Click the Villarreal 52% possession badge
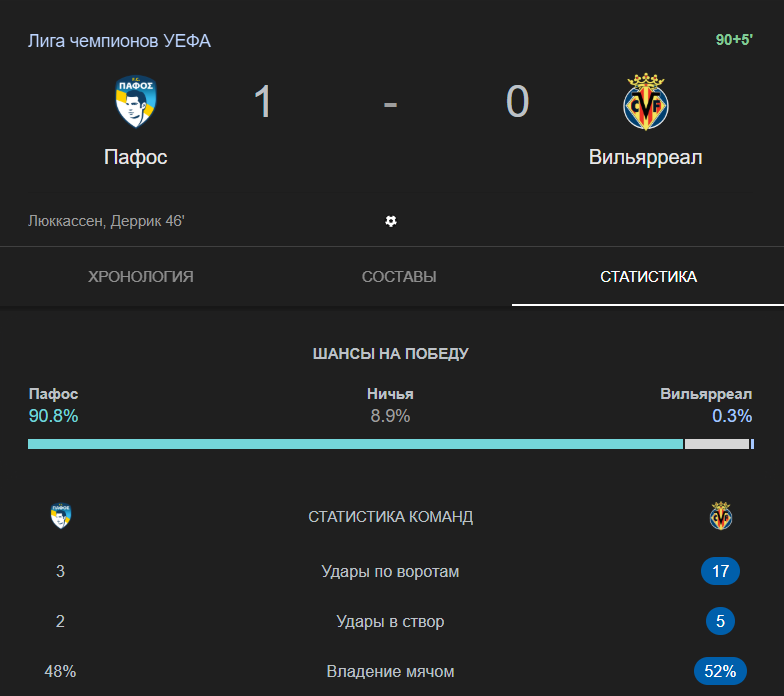Screen dimensions: 784x696 click(x=720, y=671)
